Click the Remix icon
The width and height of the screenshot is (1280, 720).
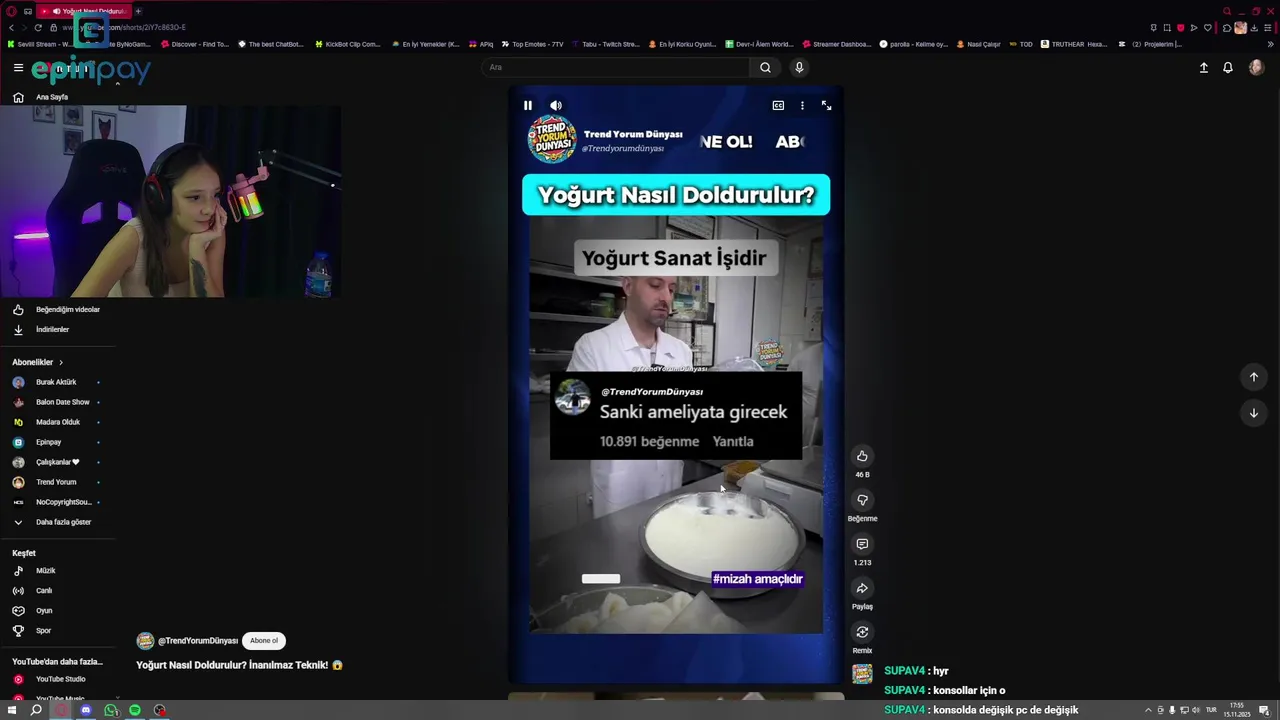coord(862,632)
